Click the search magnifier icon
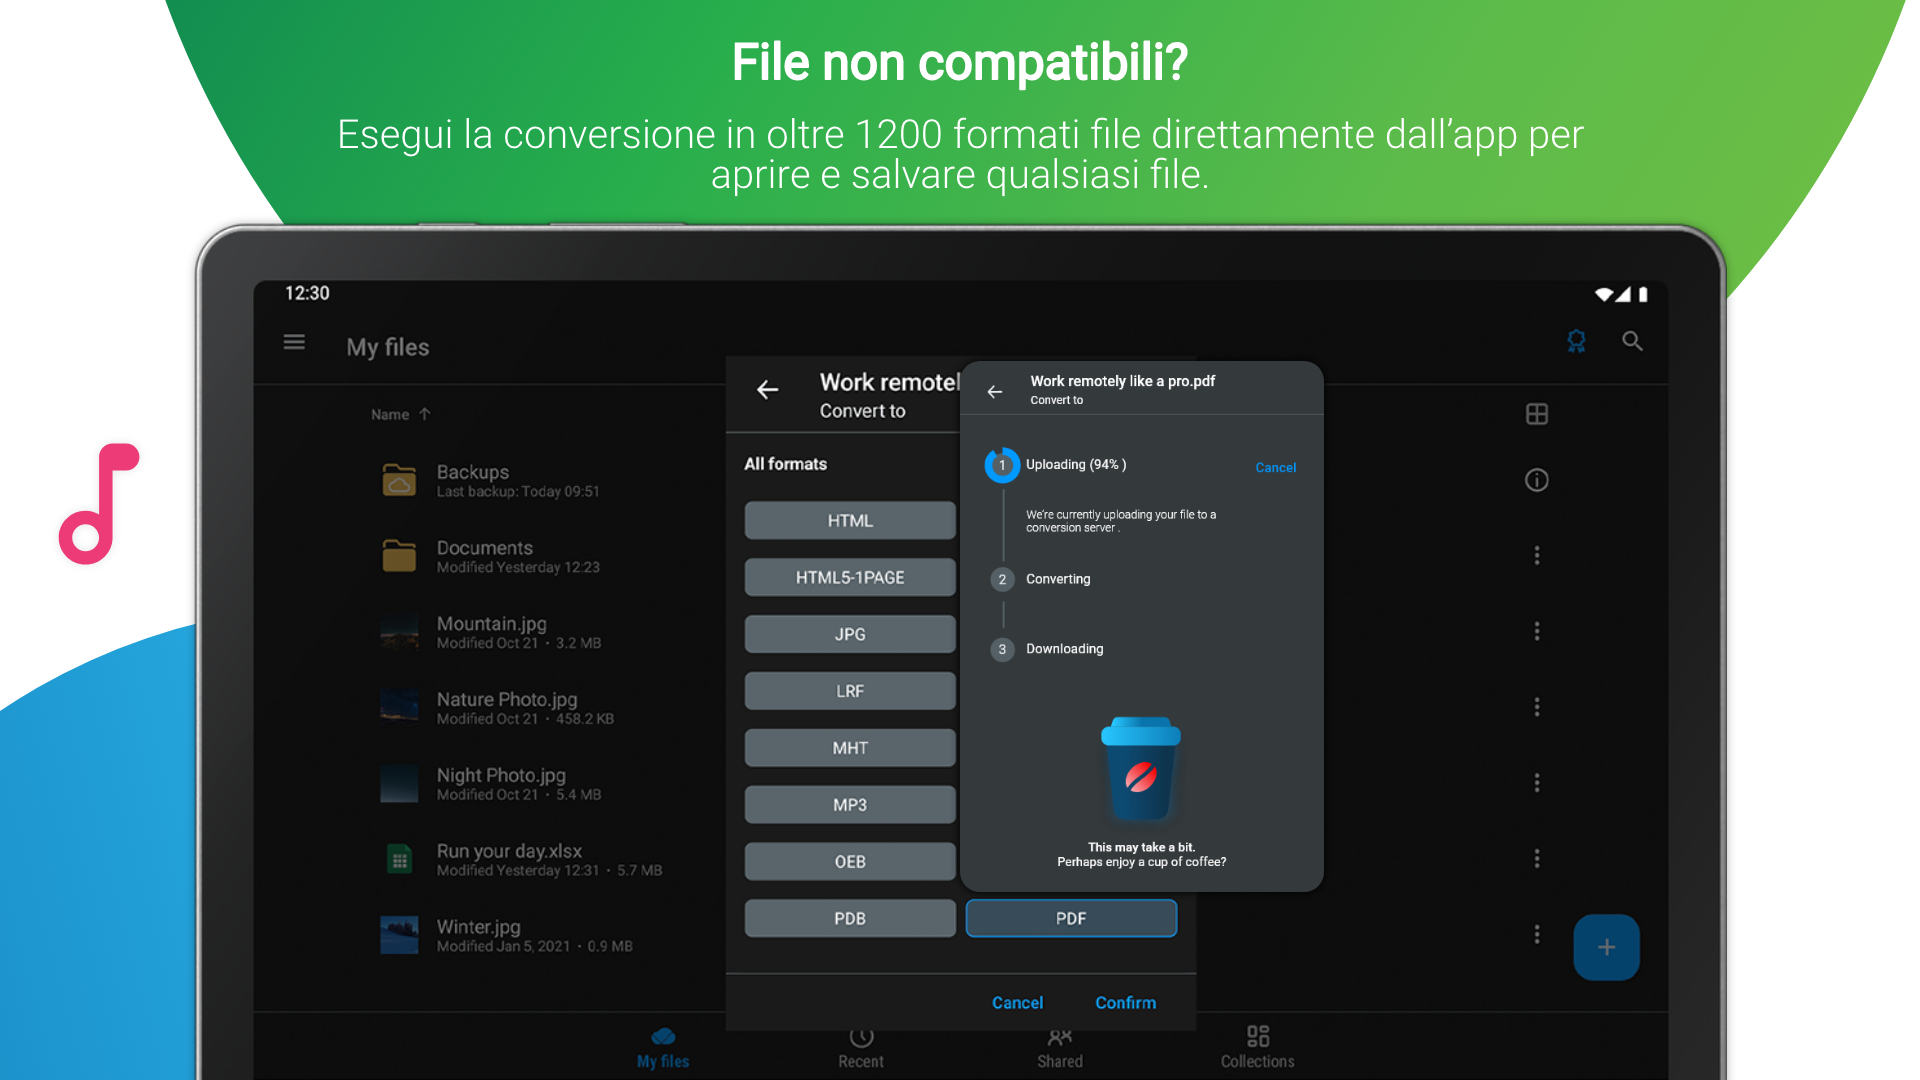Image resolution: width=1920 pixels, height=1080 pixels. pyautogui.click(x=1632, y=342)
